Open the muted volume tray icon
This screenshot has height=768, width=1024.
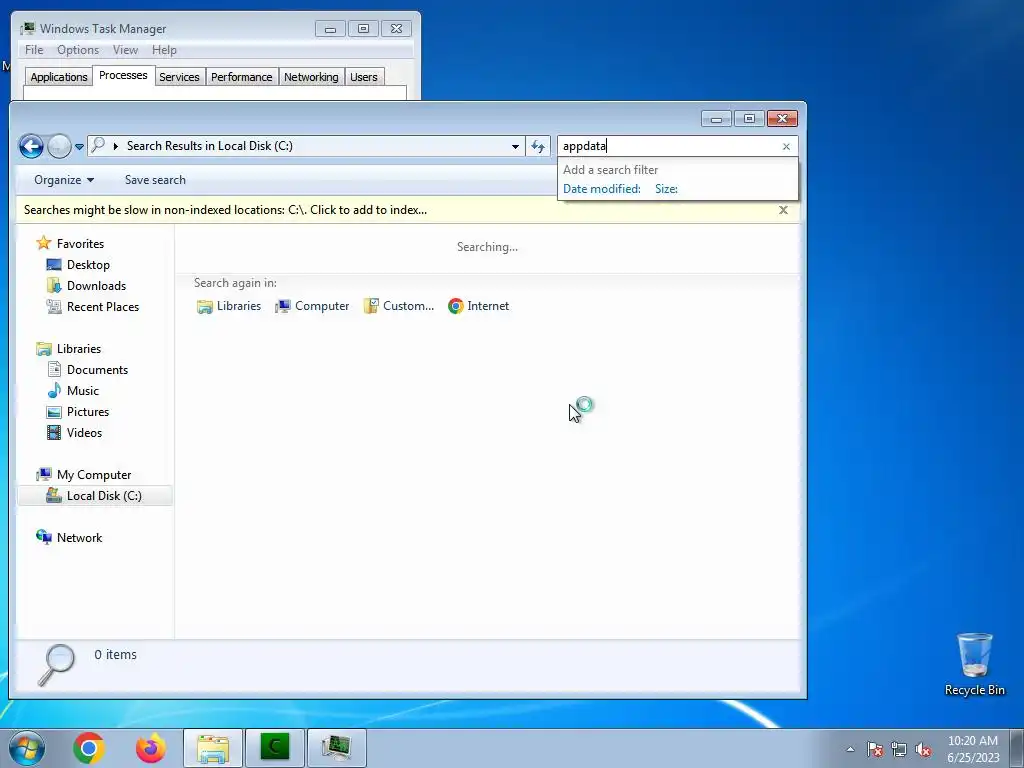click(x=923, y=749)
